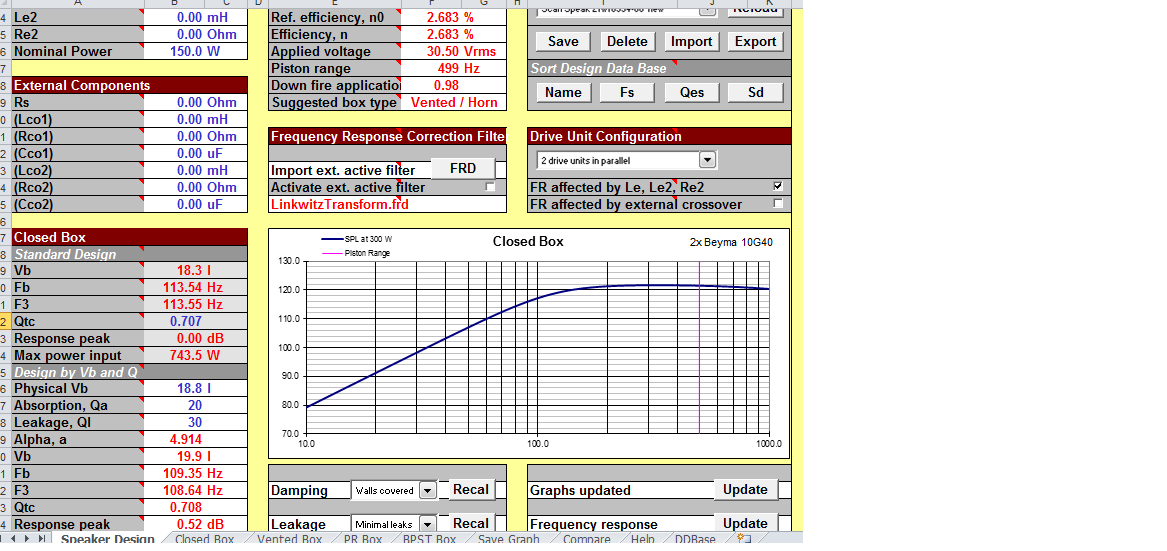Open the Leakage Minimal leaks dropdown

point(428,524)
